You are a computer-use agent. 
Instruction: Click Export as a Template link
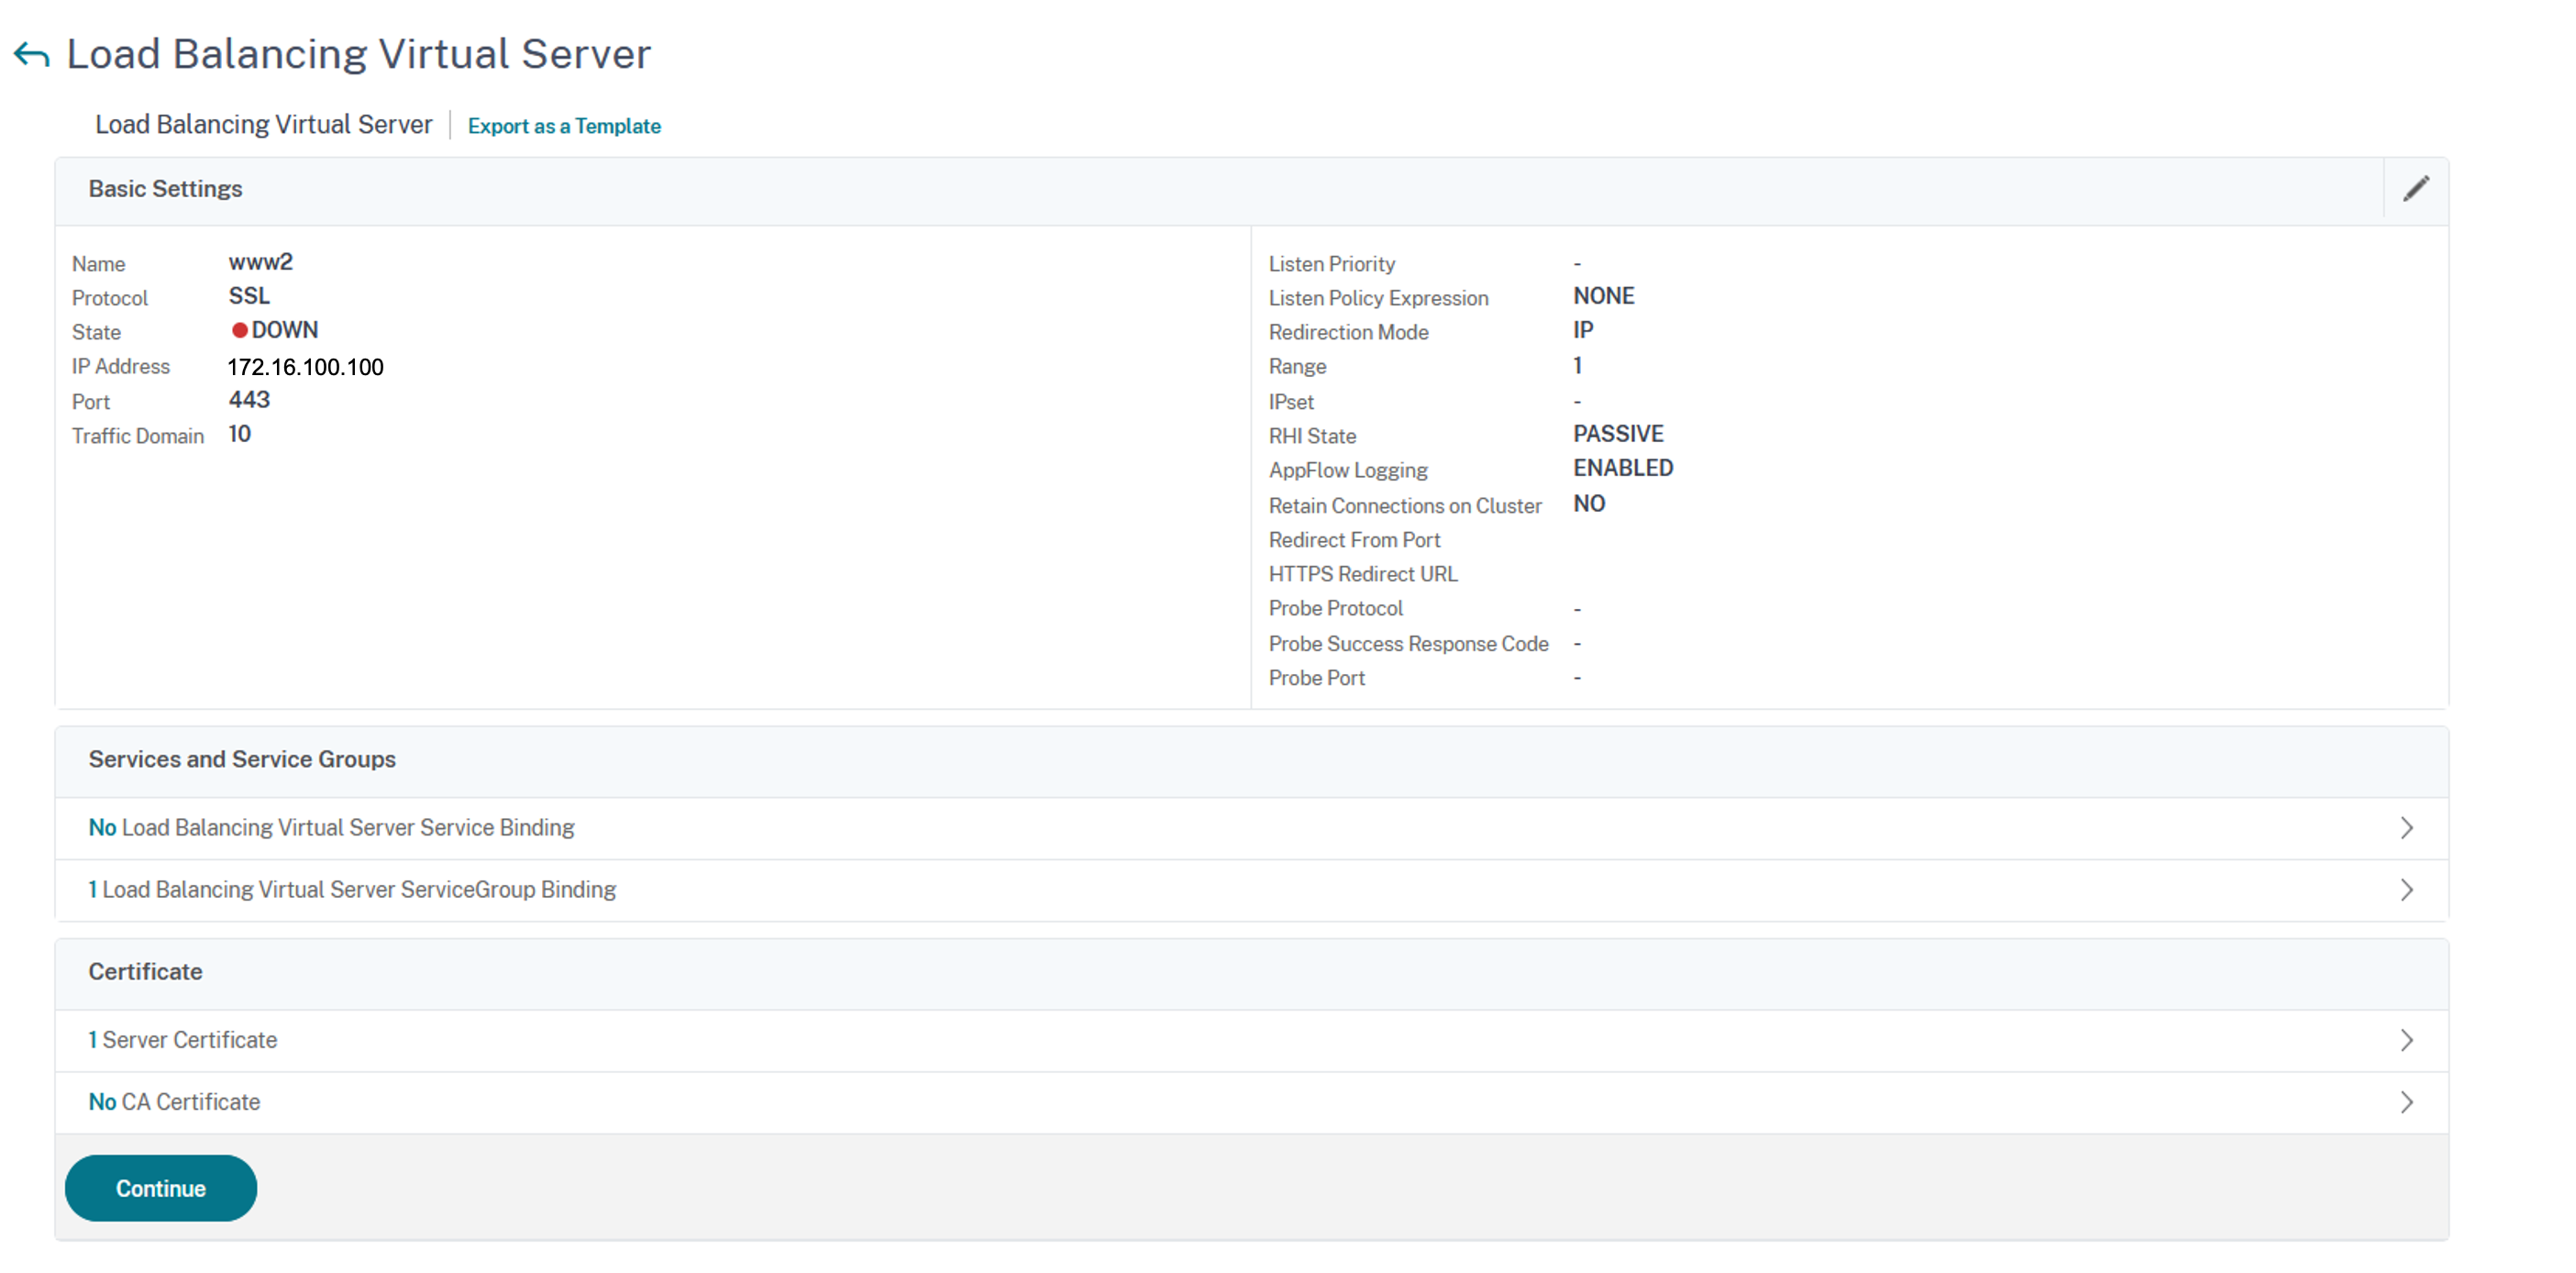click(564, 126)
